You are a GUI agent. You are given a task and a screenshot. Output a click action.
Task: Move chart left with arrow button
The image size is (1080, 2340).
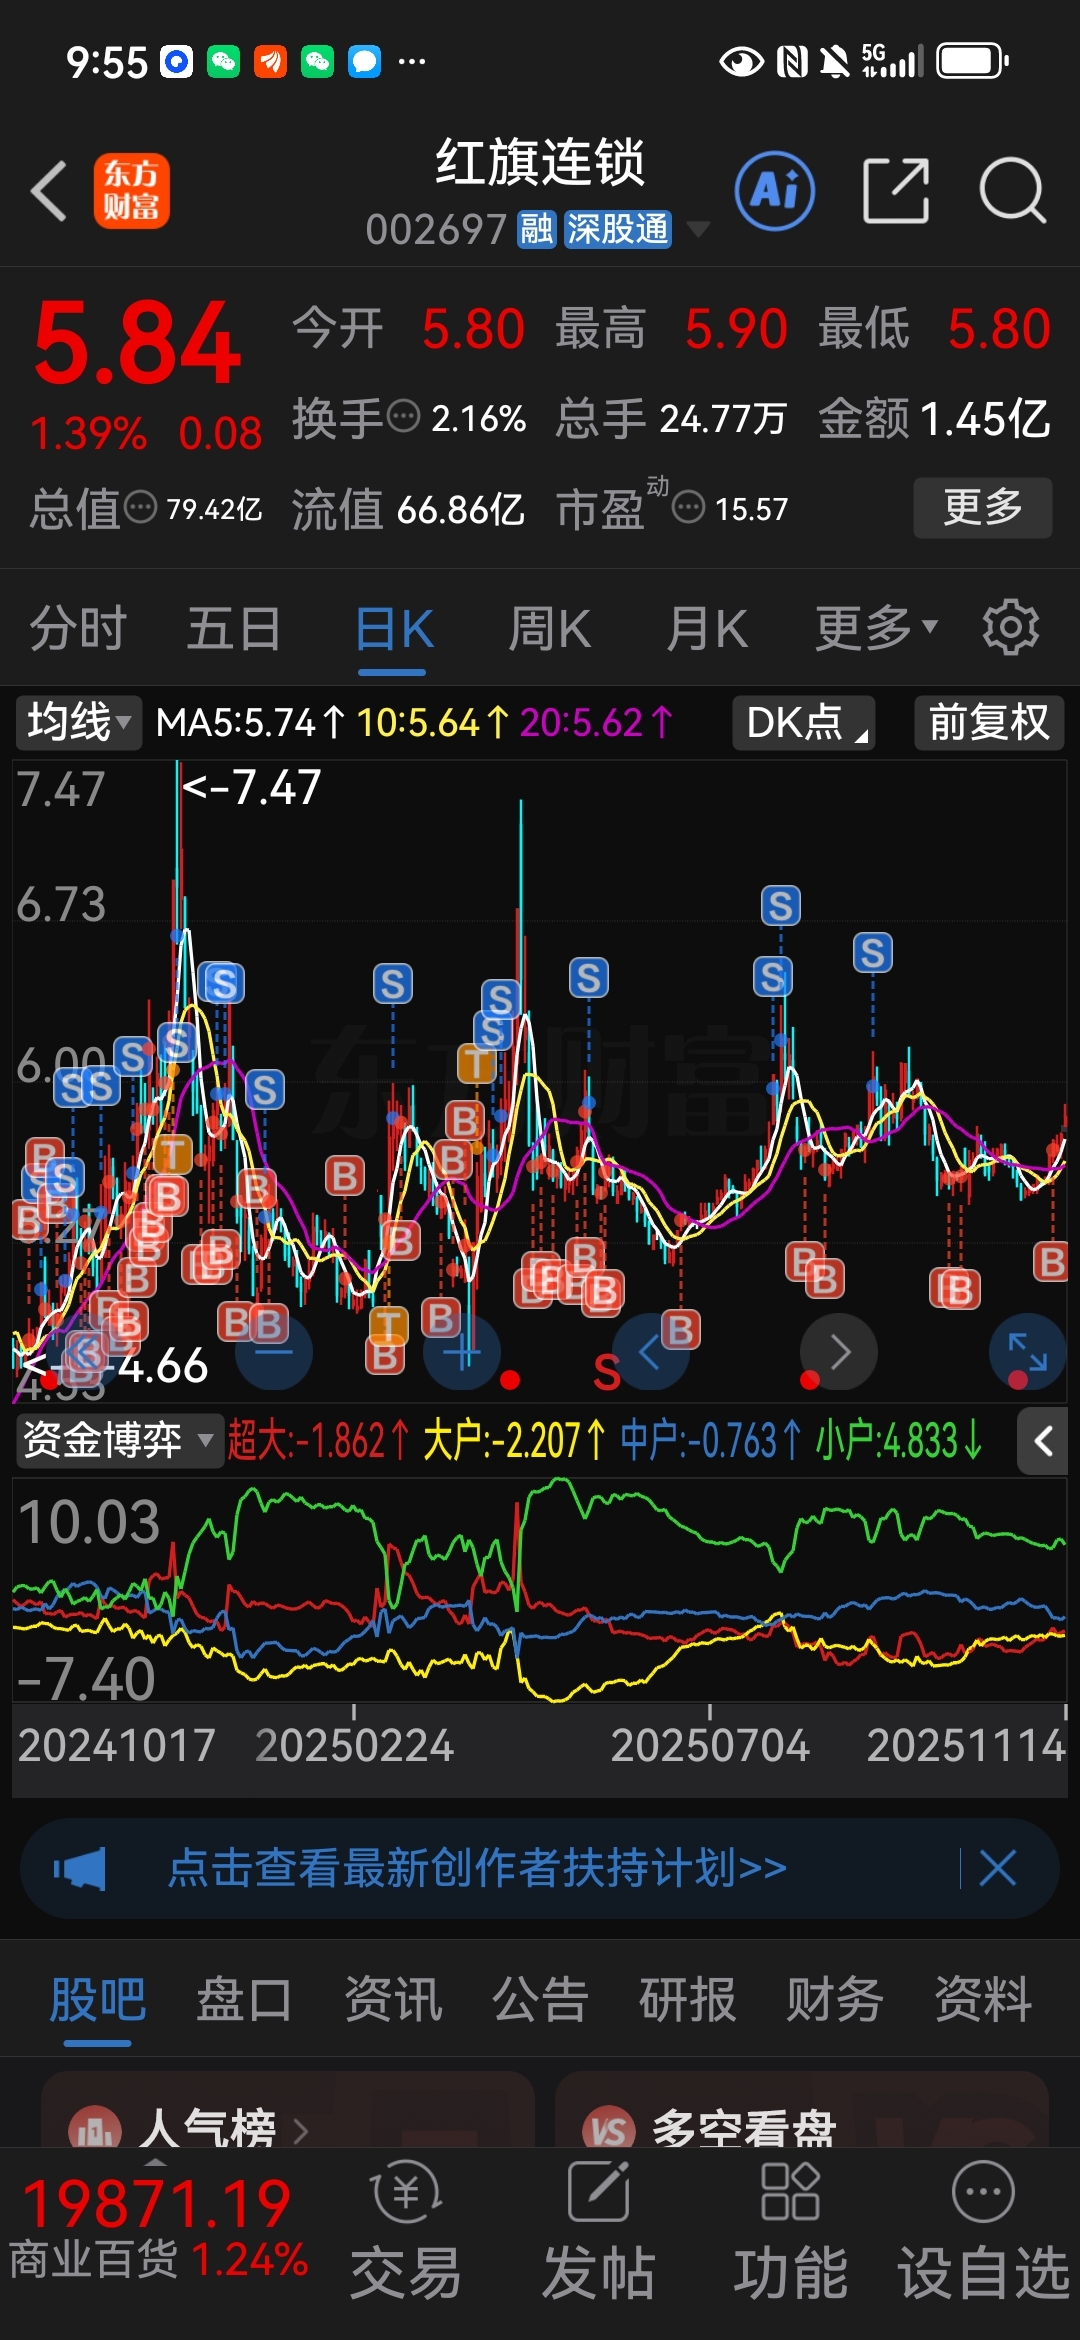coord(650,1352)
